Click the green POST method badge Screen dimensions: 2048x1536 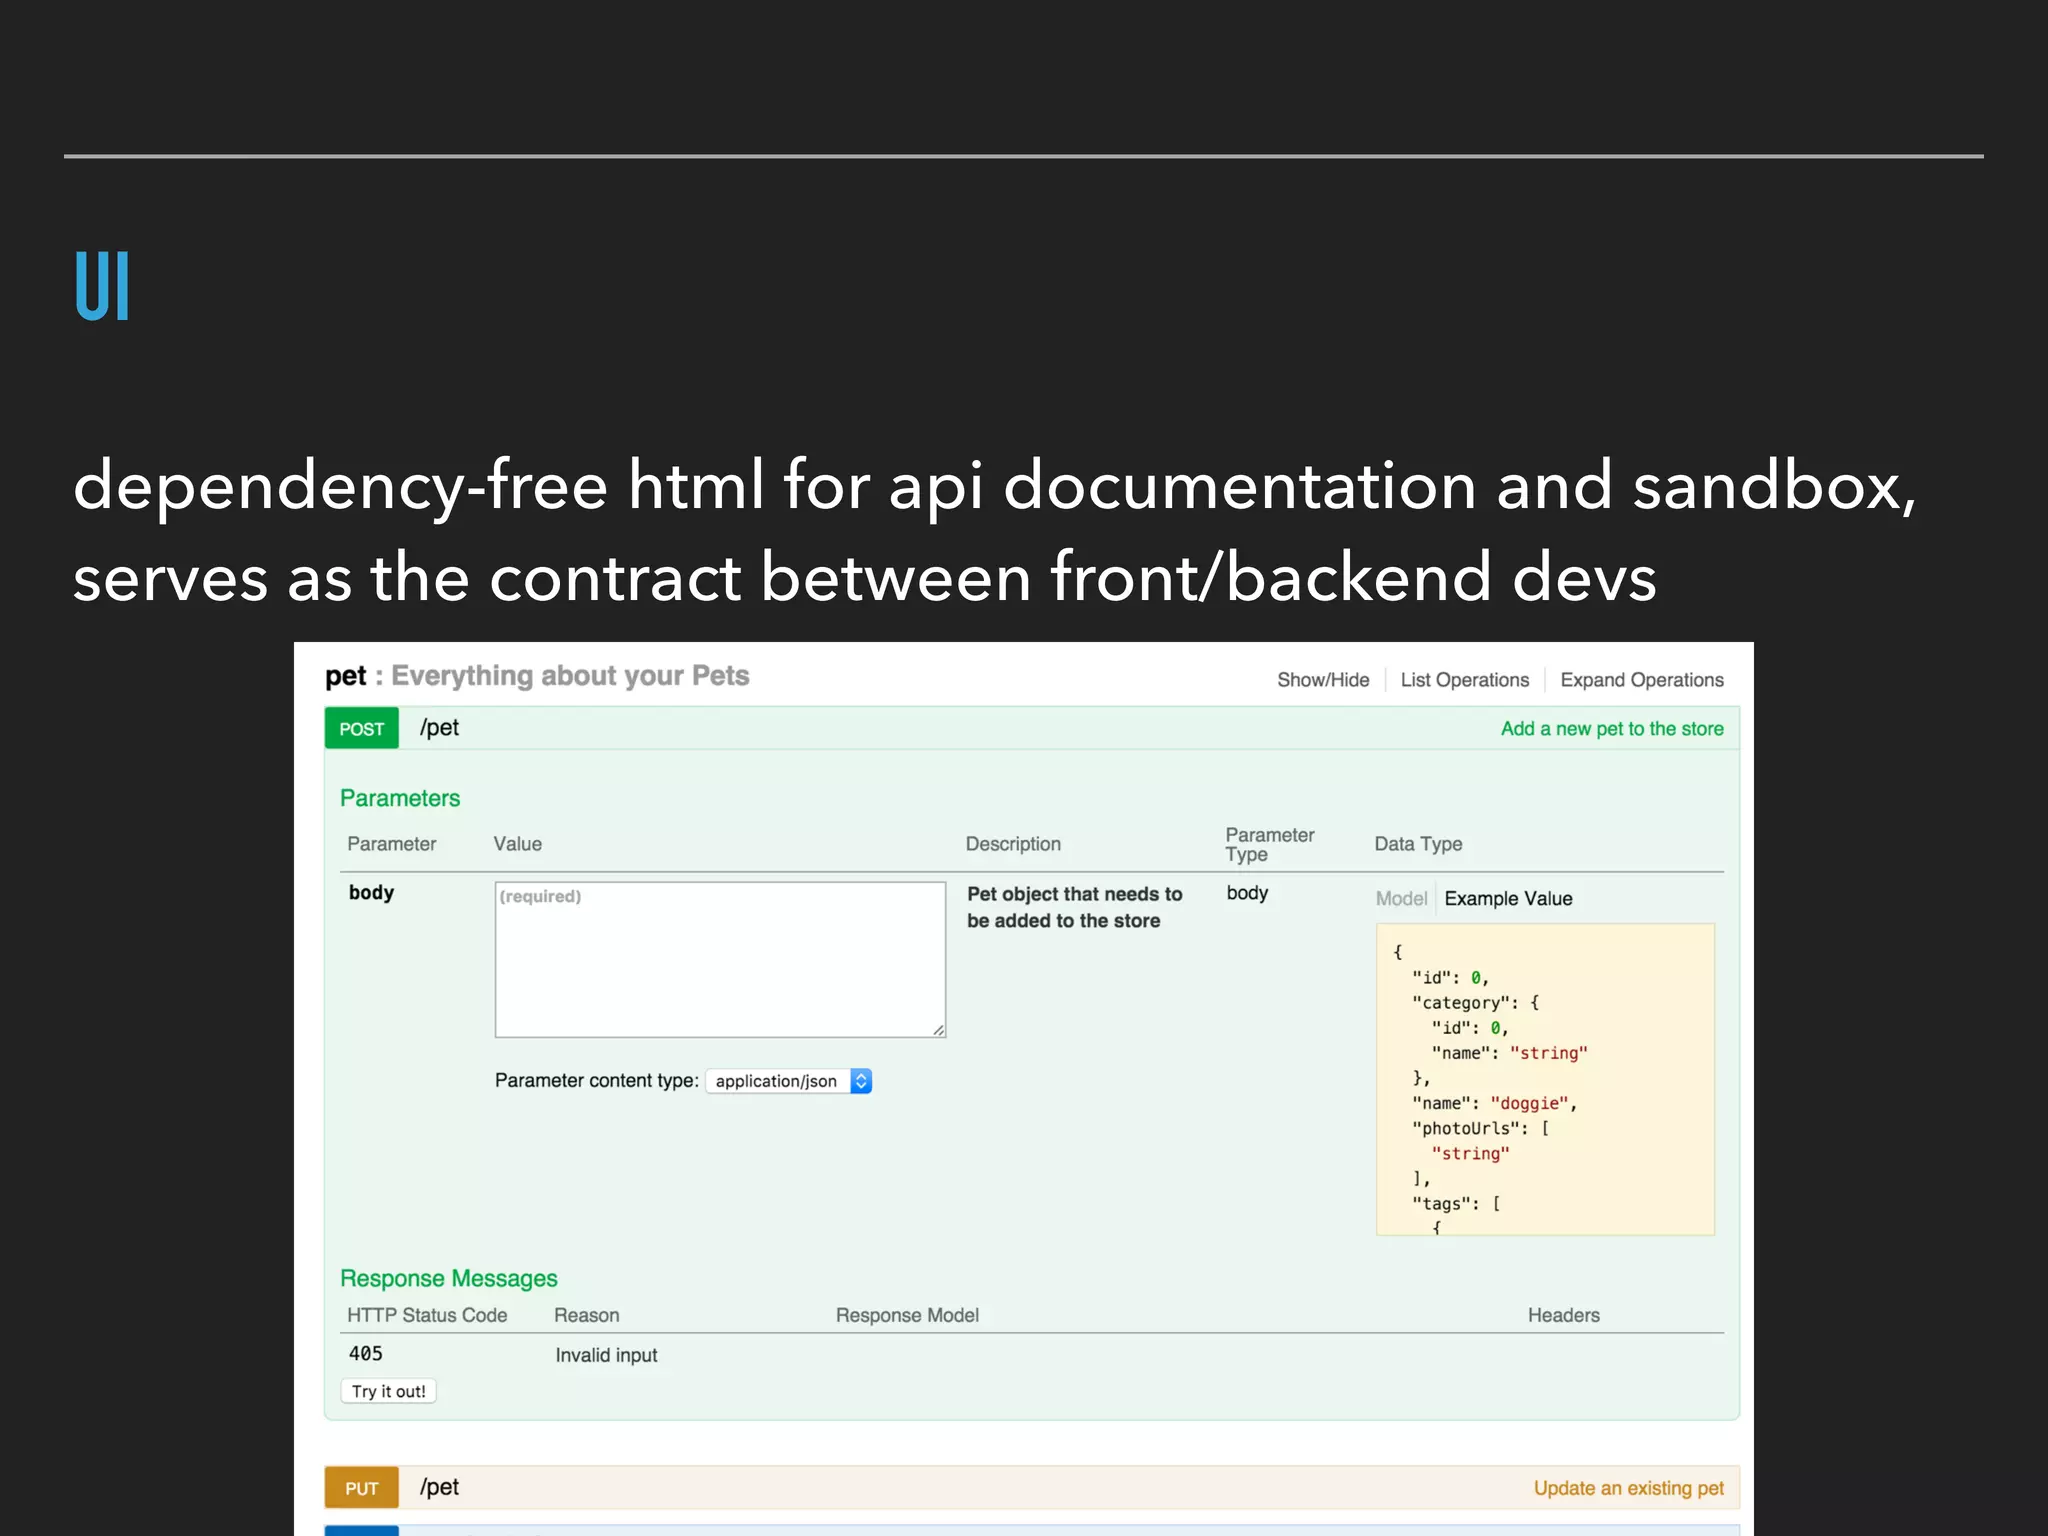click(361, 728)
